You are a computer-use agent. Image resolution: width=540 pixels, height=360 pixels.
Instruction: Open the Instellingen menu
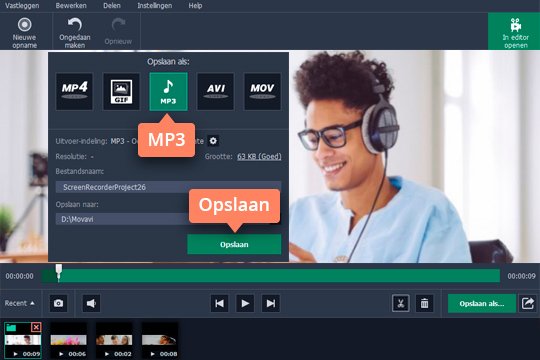coord(155,6)
